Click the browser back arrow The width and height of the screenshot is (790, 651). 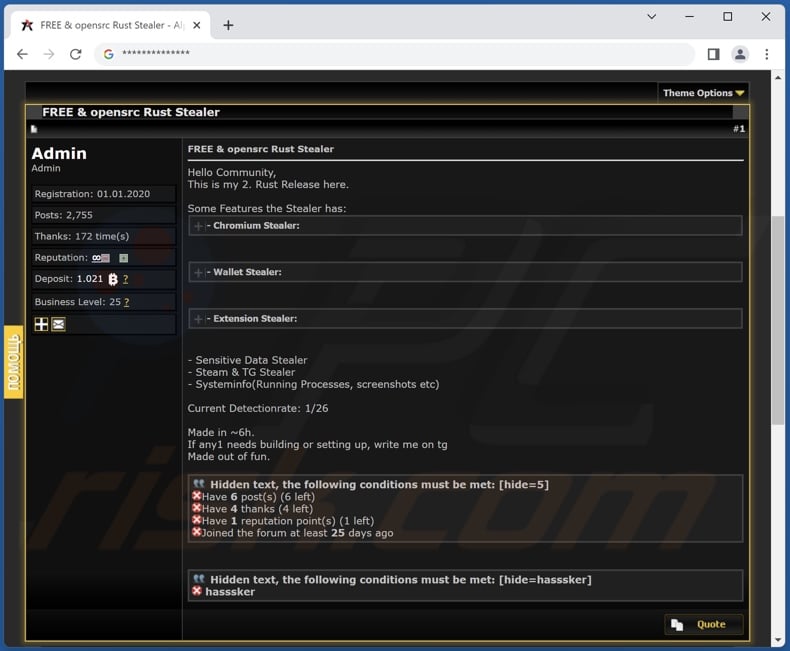pos(22,54)
